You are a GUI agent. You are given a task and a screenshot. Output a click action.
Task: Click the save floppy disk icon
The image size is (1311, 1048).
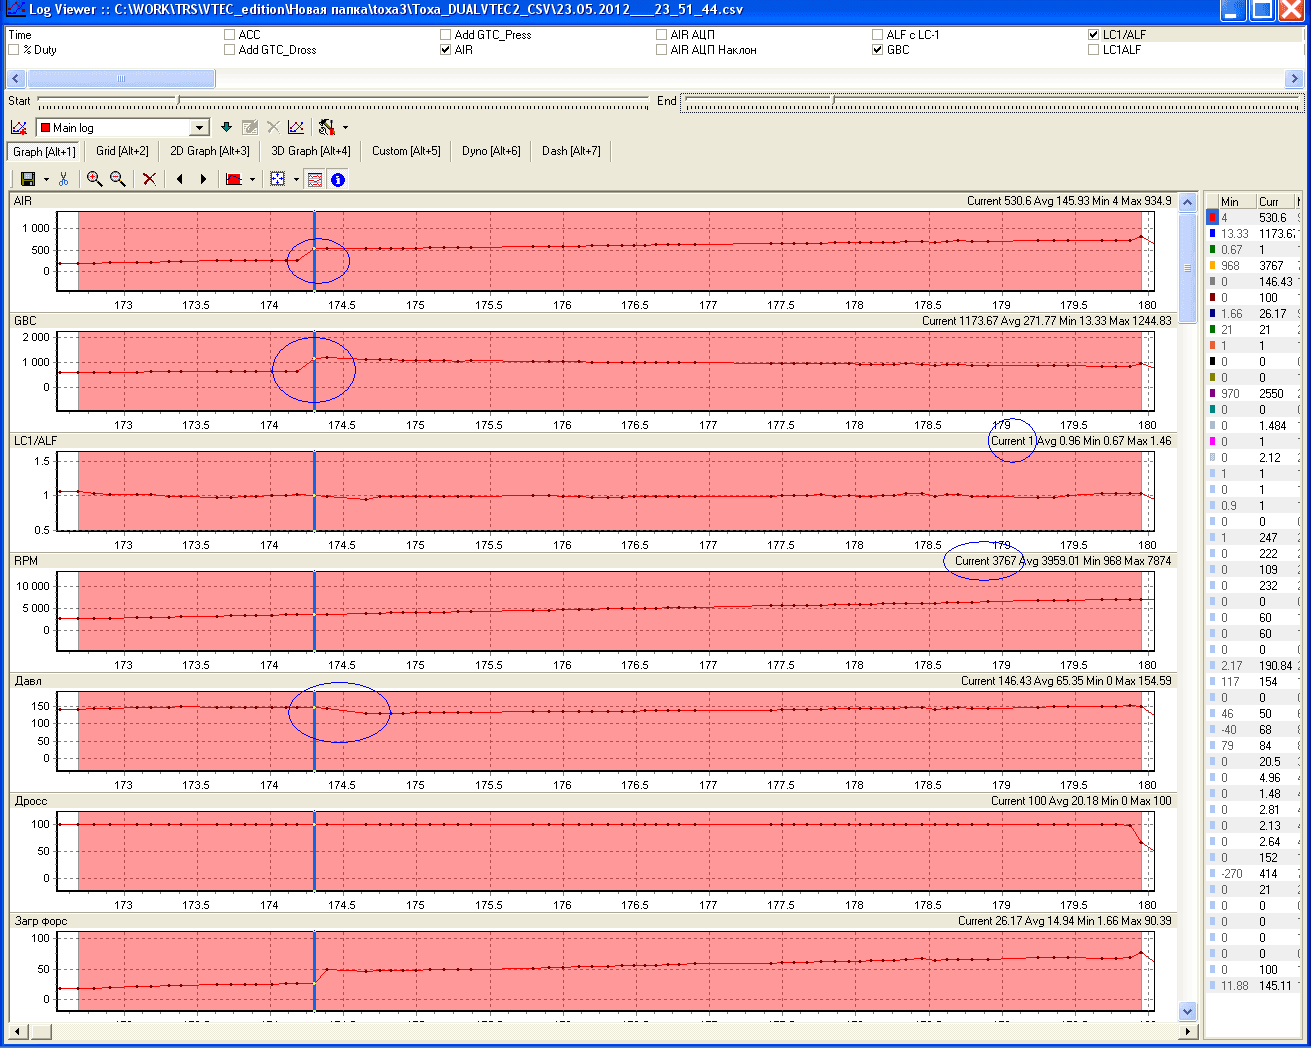27,179
